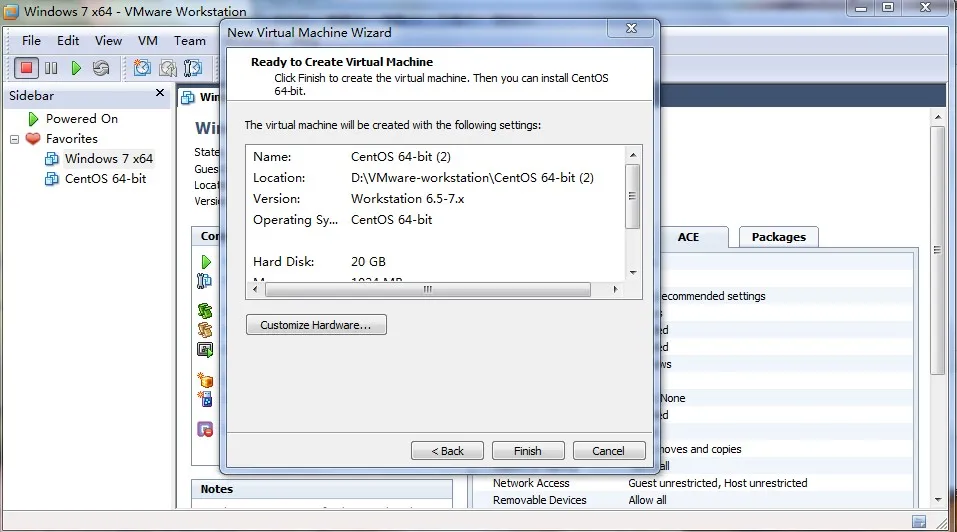
Task: Click the green stacked arrows command icon
Action: click(x=205, y=311)
